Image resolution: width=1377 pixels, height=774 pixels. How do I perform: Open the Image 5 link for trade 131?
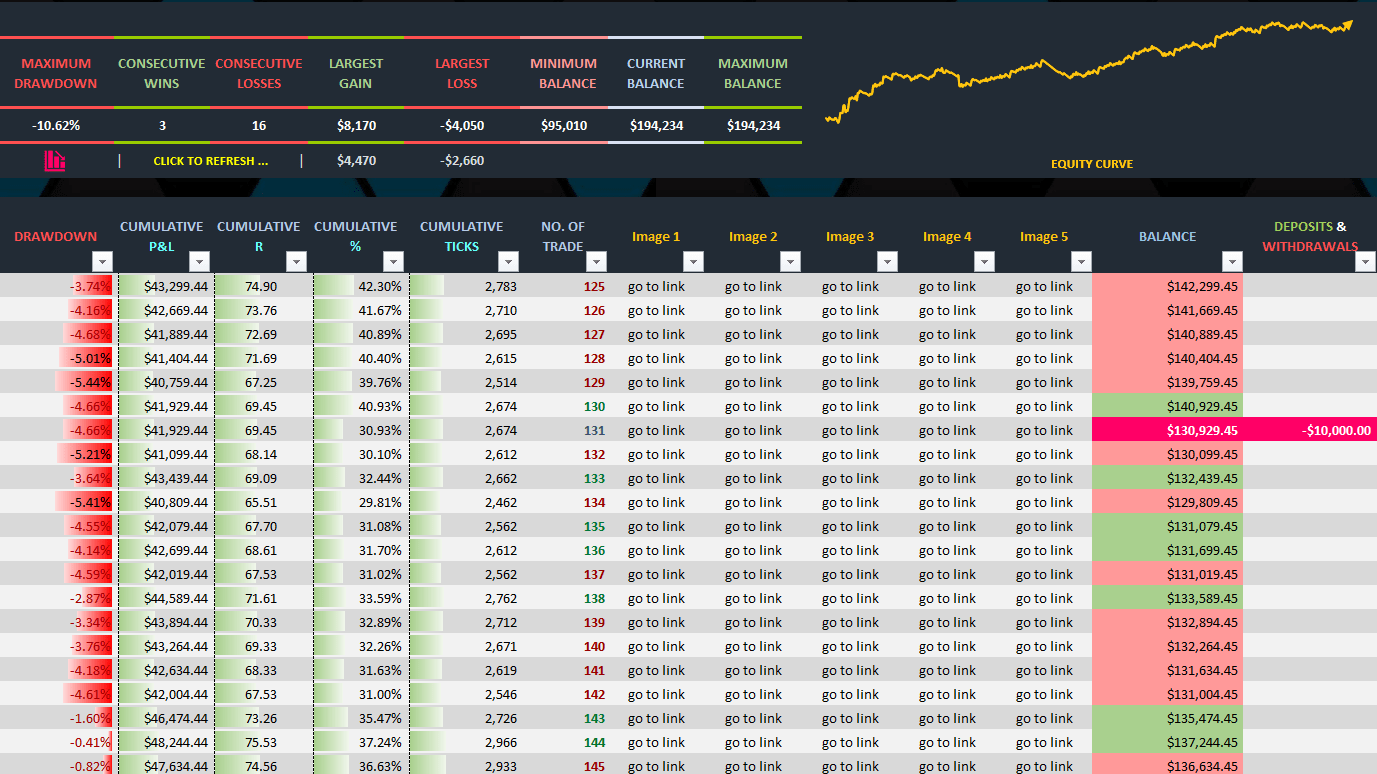pyautogui.click(x=1044, y=430)
